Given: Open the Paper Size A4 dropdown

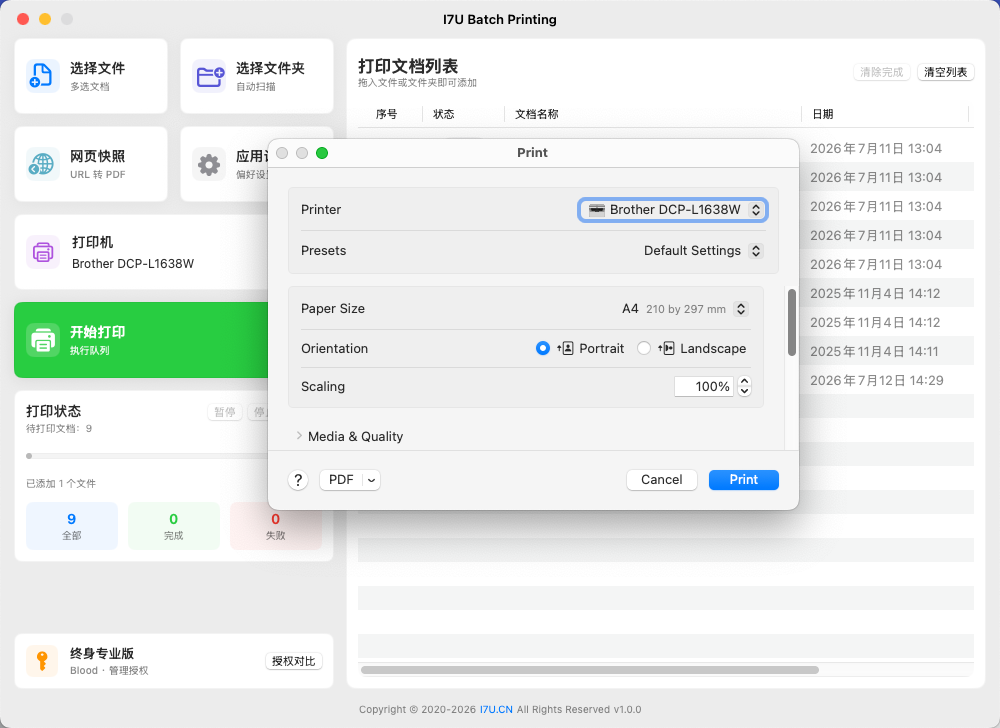Looking at the screenshot, I should pos(684,309).
